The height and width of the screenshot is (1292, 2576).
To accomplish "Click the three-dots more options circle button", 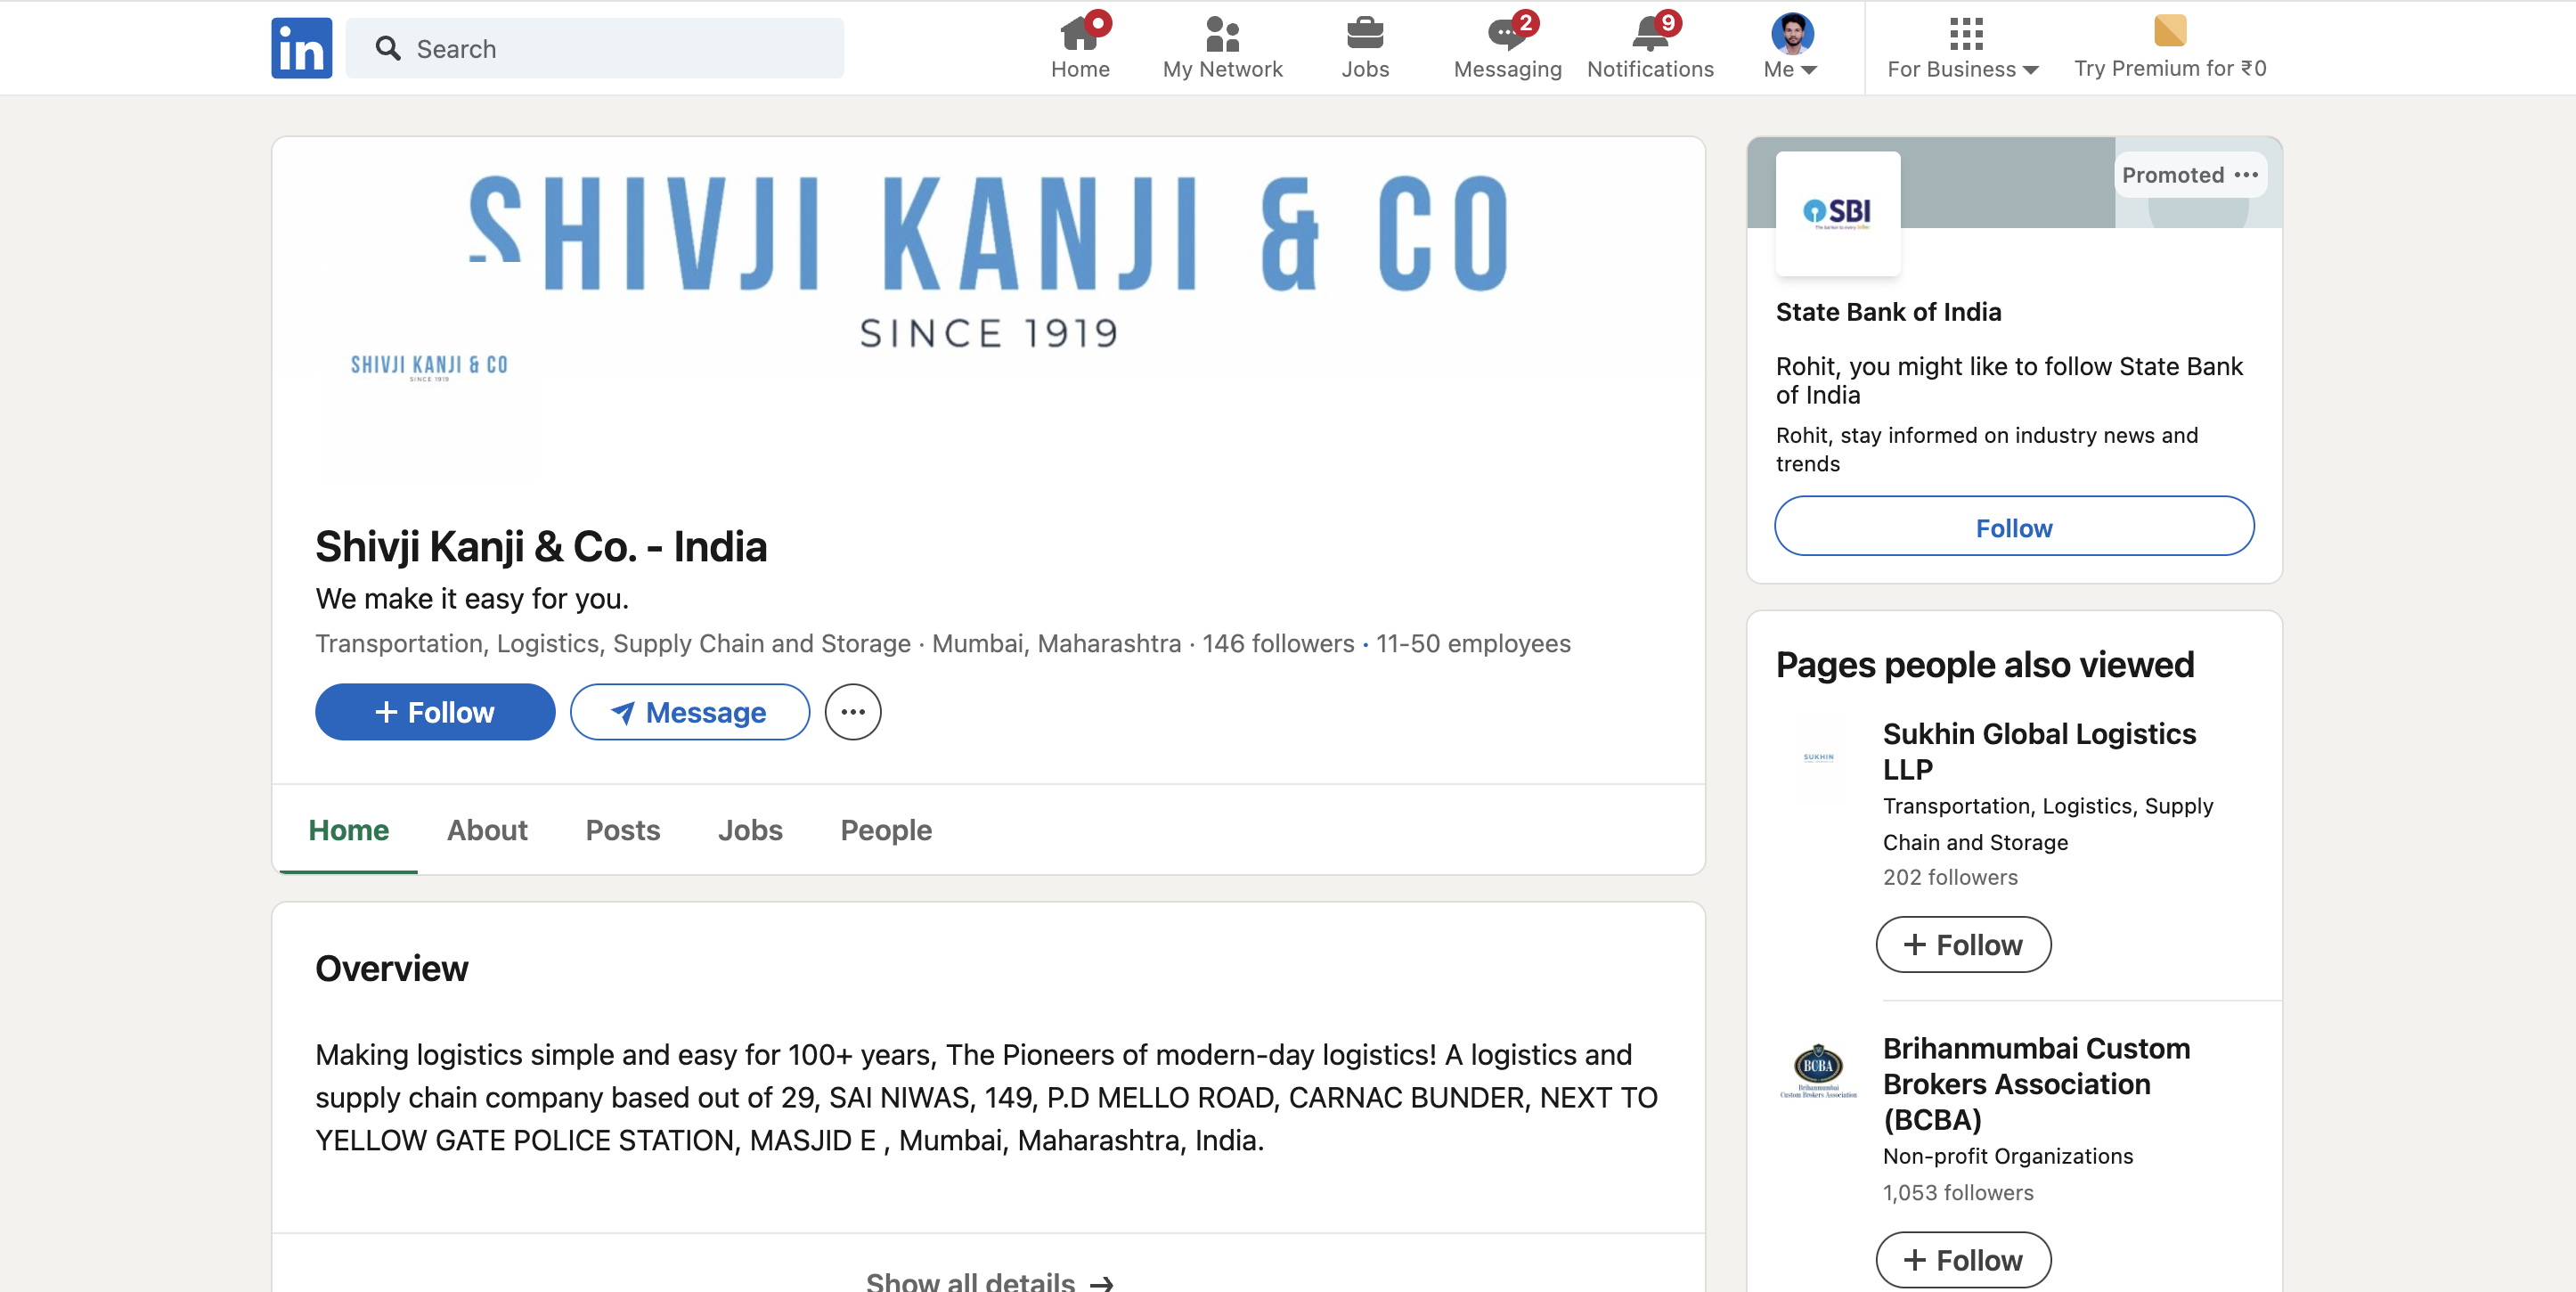I will tap(852, 712).
